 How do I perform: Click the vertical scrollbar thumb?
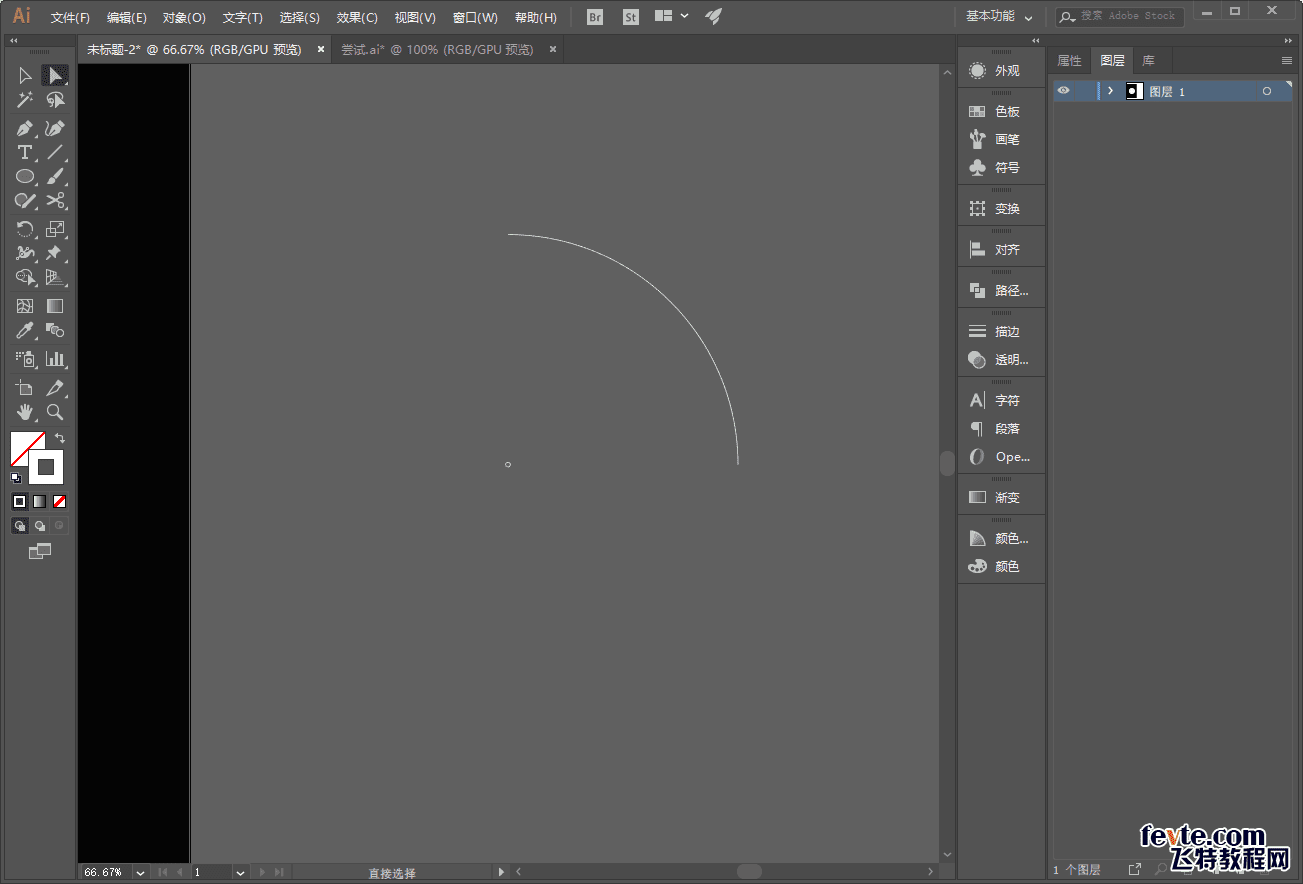[947, 463]
